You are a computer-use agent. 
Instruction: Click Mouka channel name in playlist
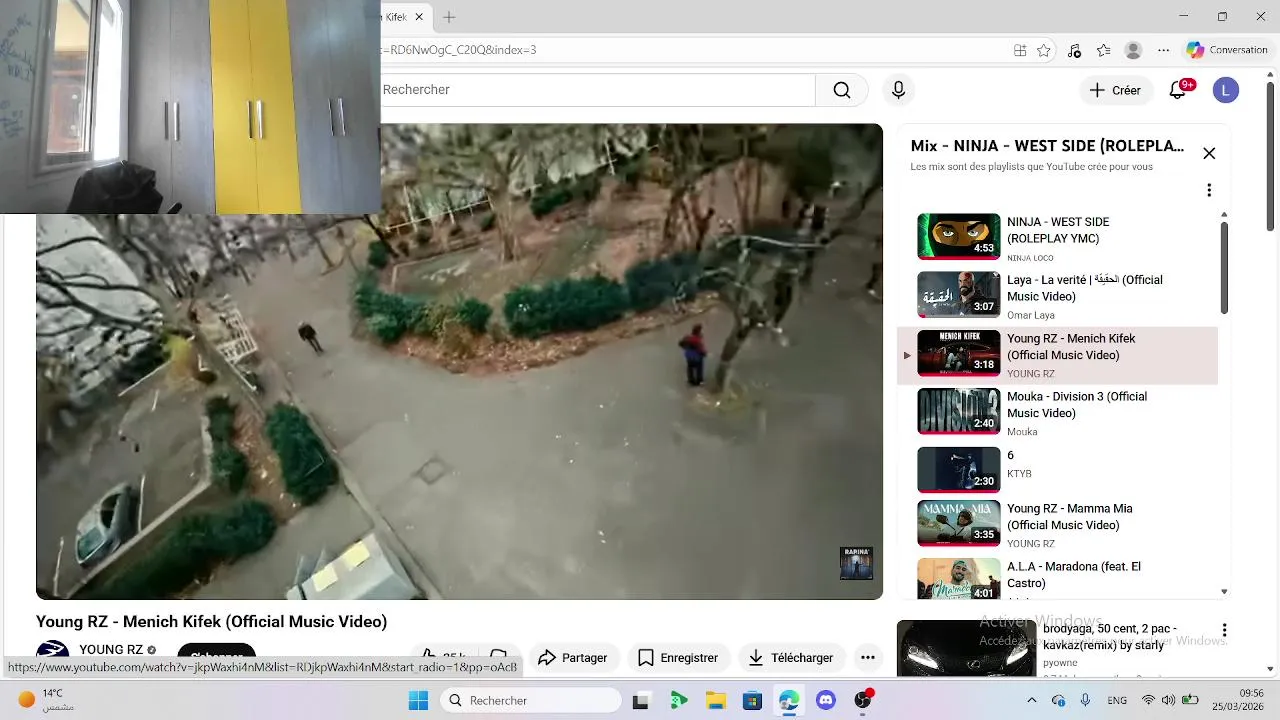pyautogui.click(x=1022, y=432)
